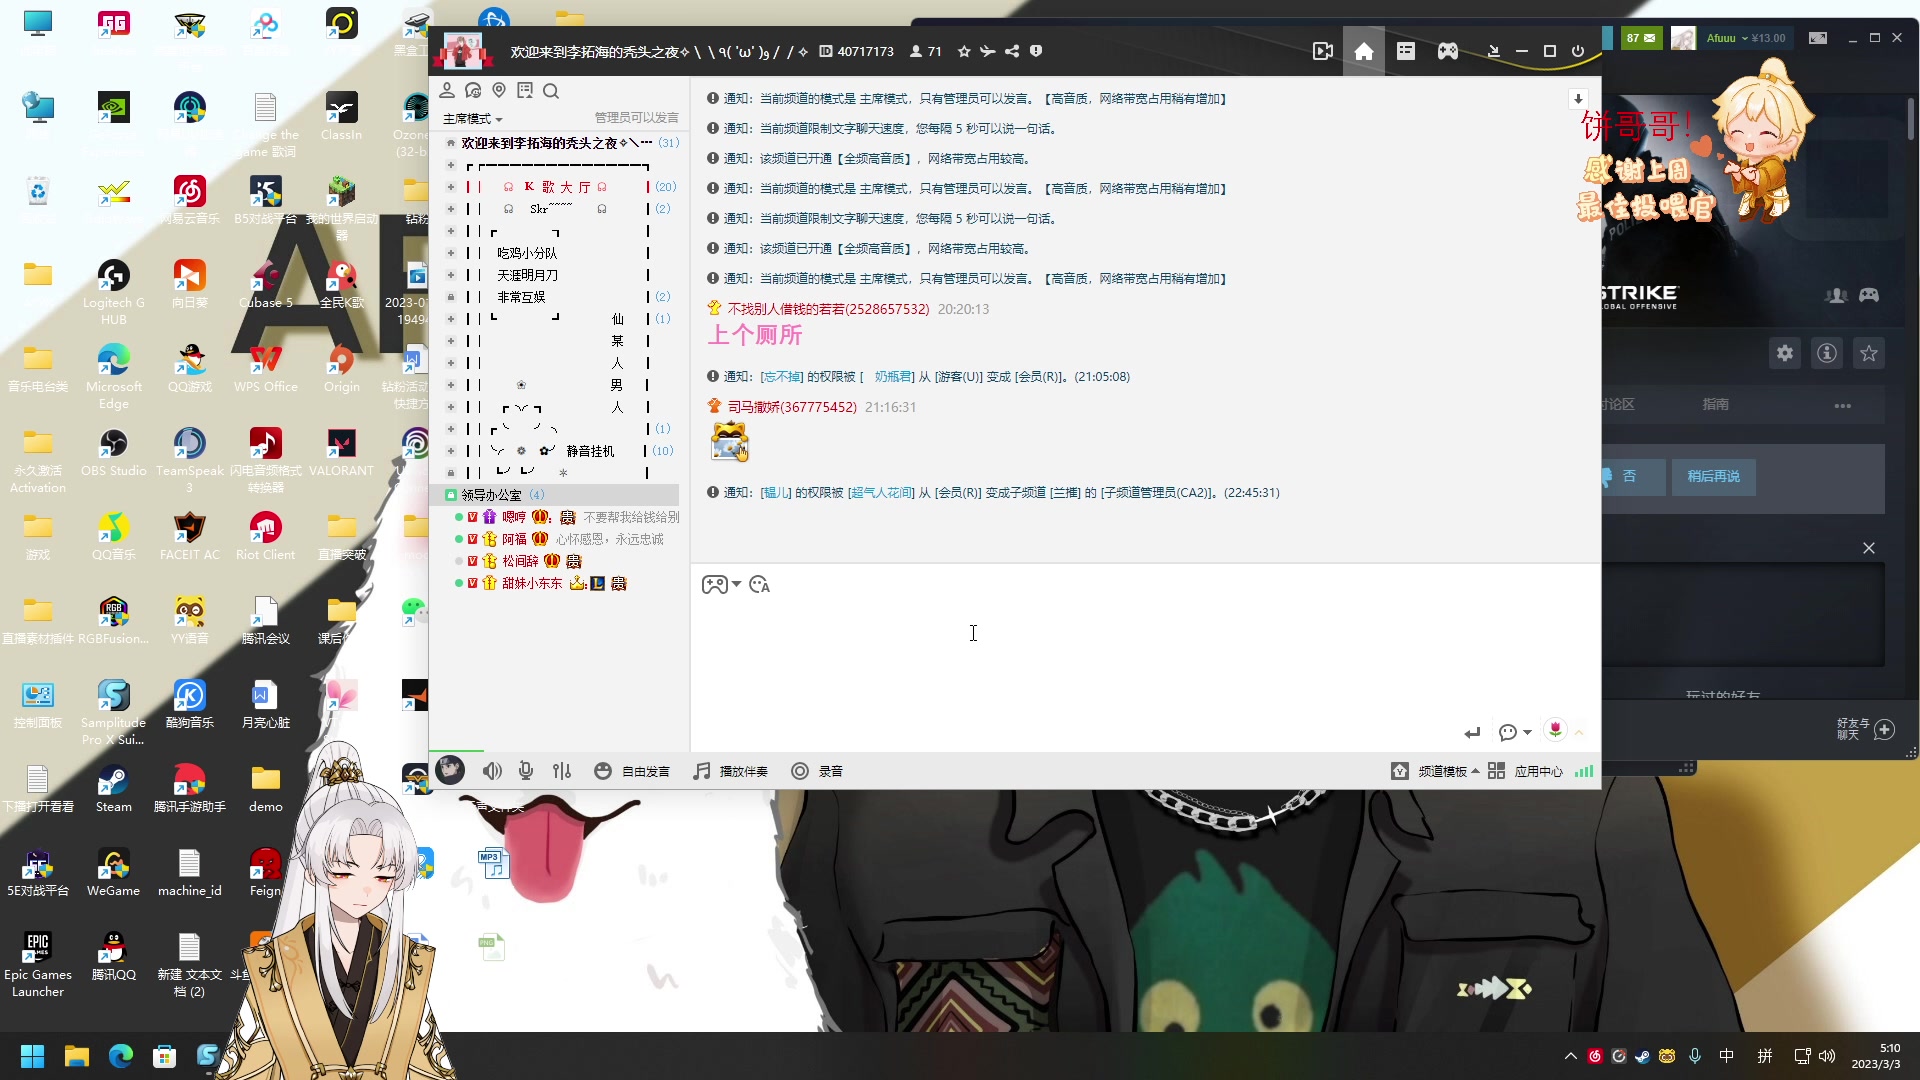The width and height of the screenshot is (1920, 1080).
Task: Show member list person icon in sidebar
Action: pyautogui.click(x=447, y=91)
